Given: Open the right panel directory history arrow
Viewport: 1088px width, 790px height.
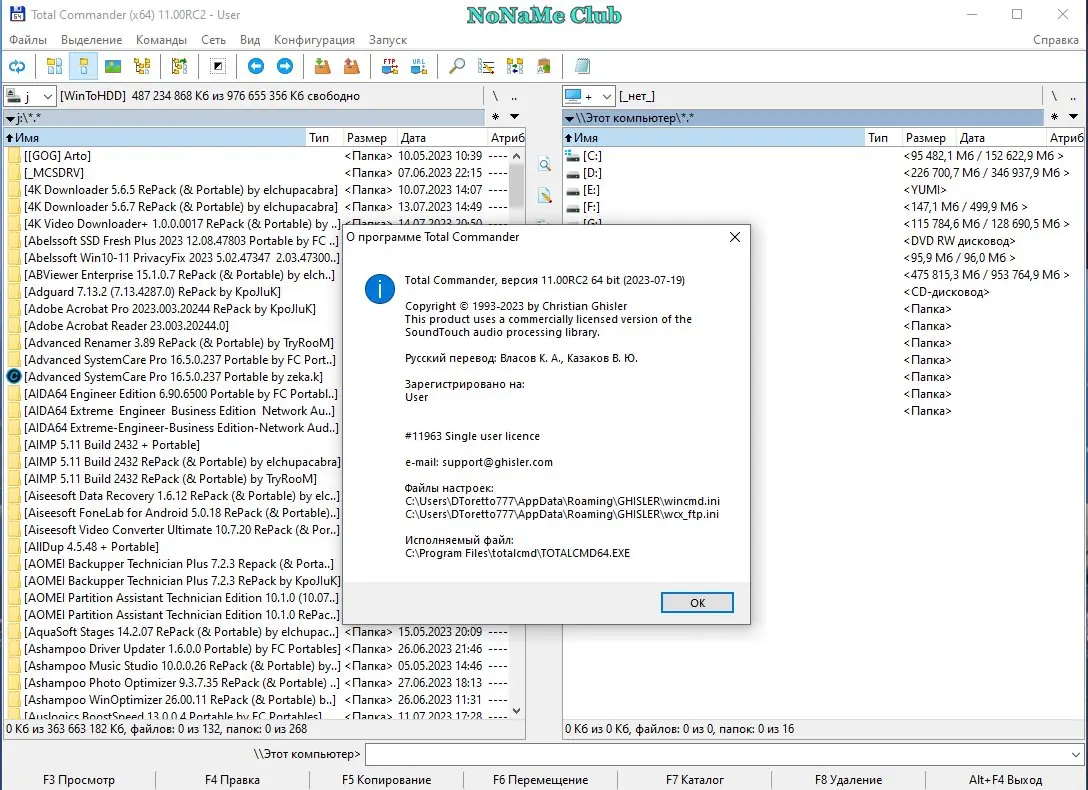Looking at the screenshot, I should pos(1073,117).
